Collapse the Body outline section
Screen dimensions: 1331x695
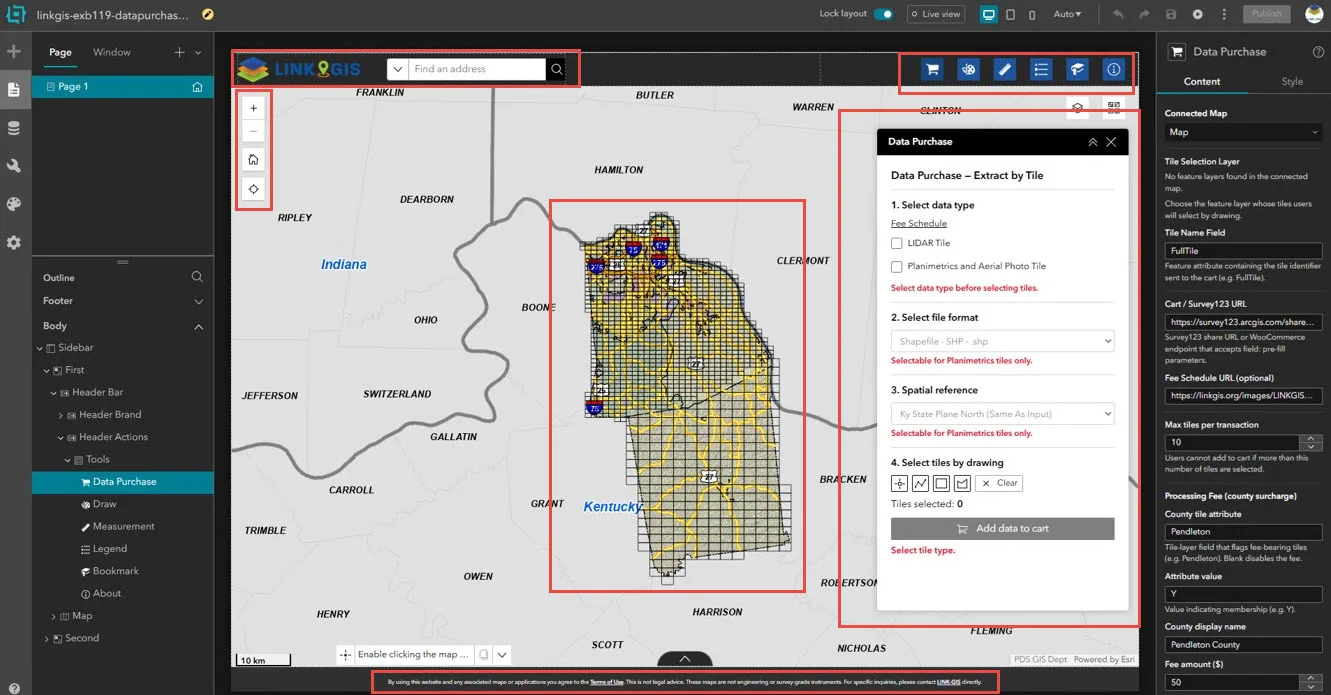[198, 326]
